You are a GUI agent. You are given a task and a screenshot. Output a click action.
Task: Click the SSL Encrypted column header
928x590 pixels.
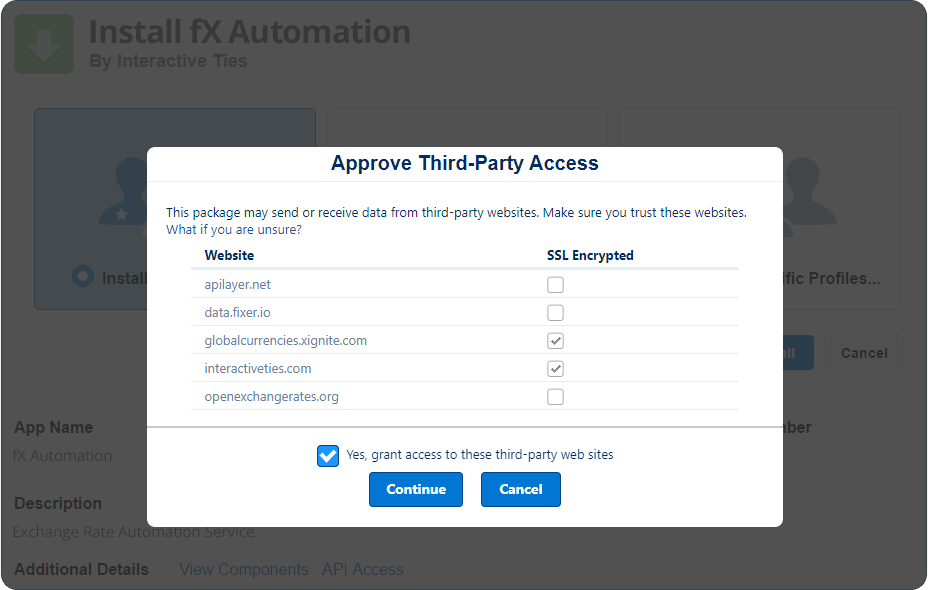590,256
